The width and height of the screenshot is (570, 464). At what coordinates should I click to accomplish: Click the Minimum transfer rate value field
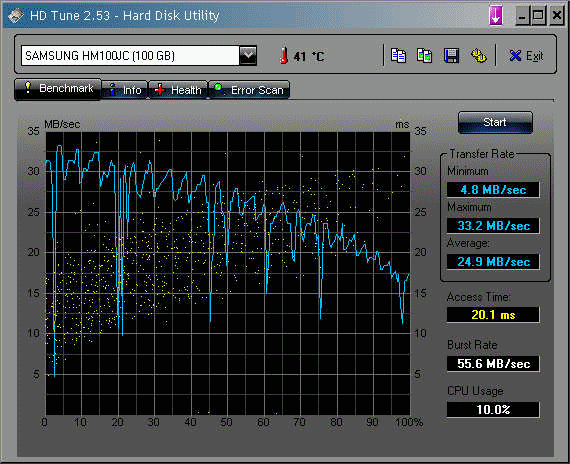tap(493, 189)
